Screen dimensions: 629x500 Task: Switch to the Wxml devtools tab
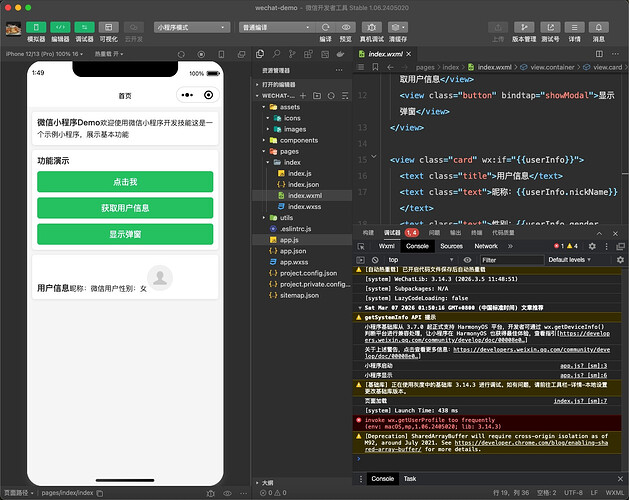click(387, 246)
